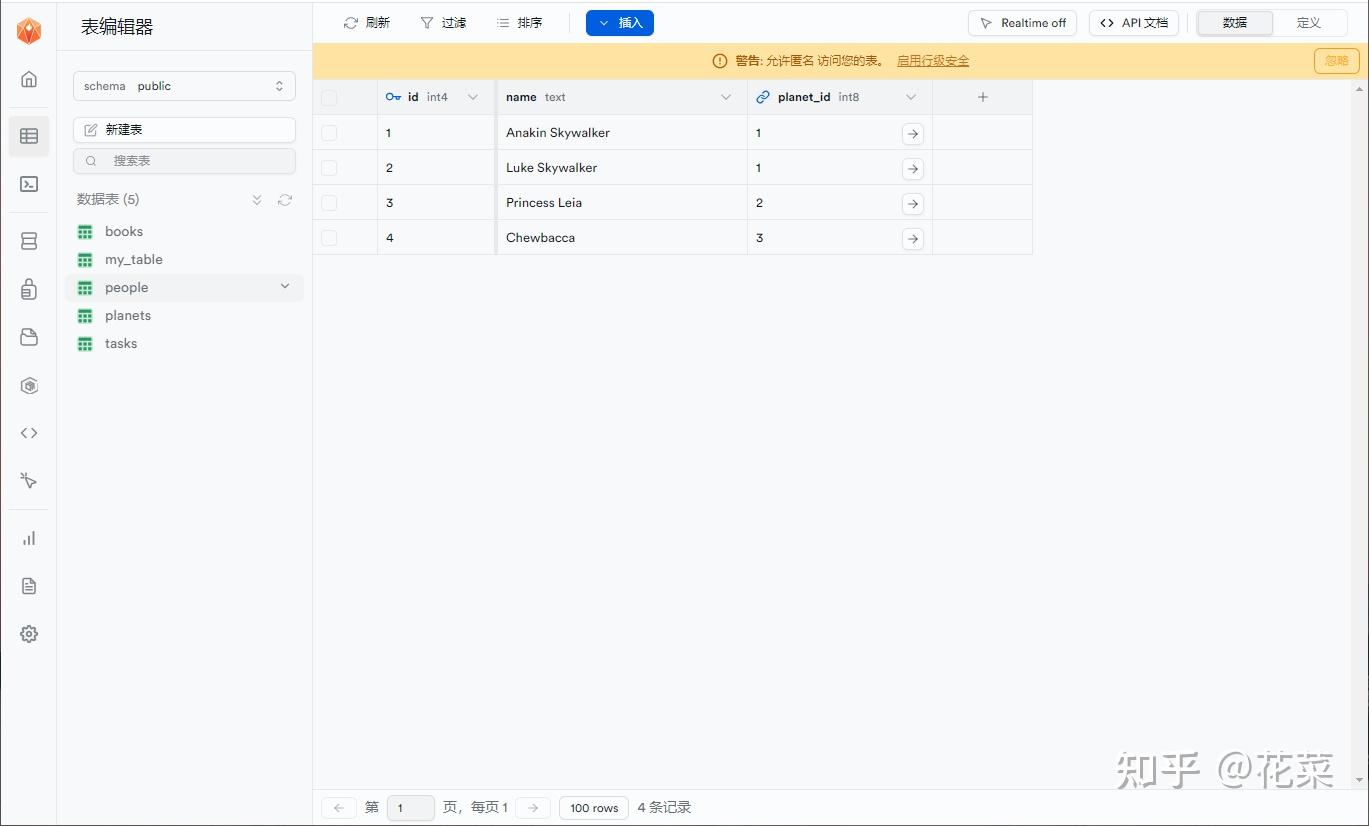
Task: Select the Luke Skywalker name cell
Action: pyautogui.click(x=622, y=167)
